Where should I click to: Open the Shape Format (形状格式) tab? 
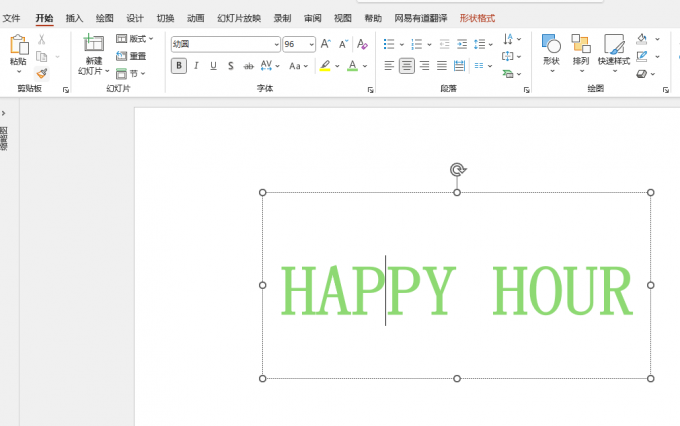pos(477,18)
